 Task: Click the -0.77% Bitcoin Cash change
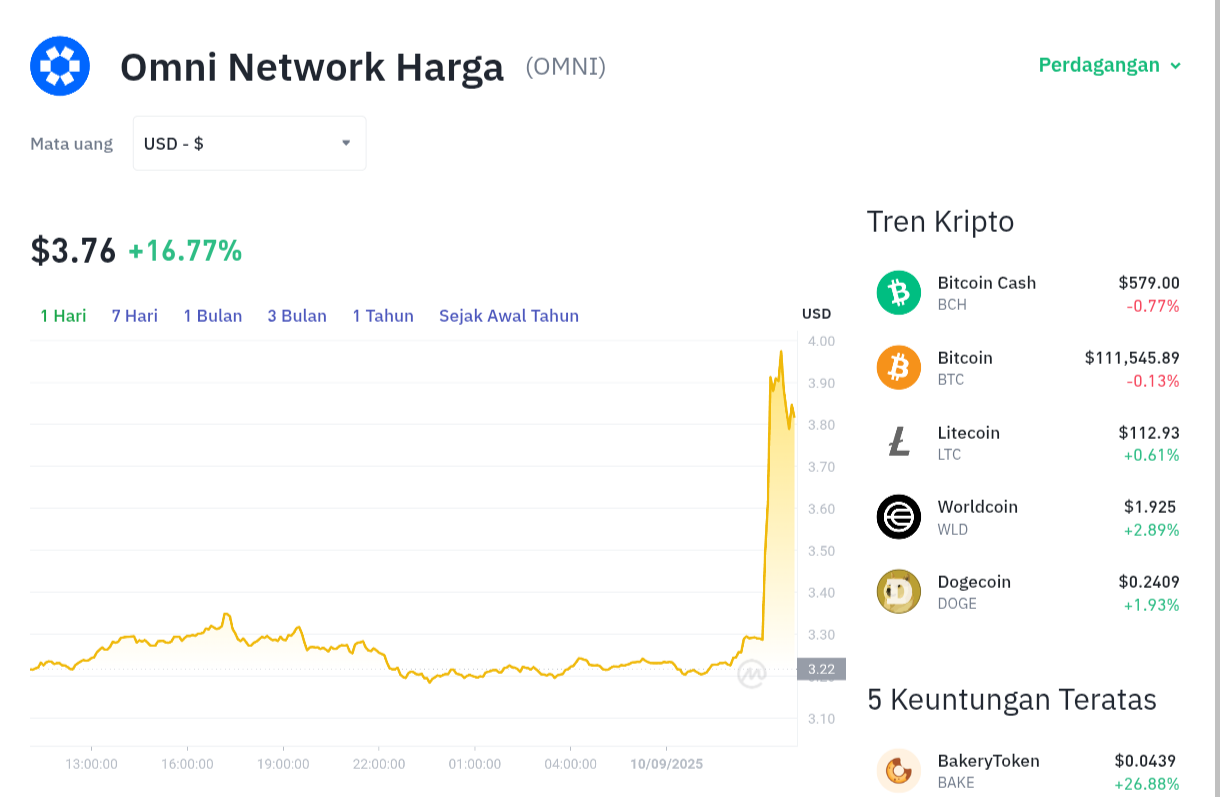tap(1153, 306)
